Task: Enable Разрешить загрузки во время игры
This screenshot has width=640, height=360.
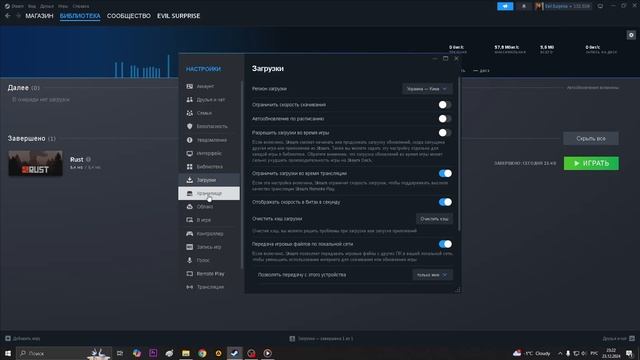Action: coord(444,133)
